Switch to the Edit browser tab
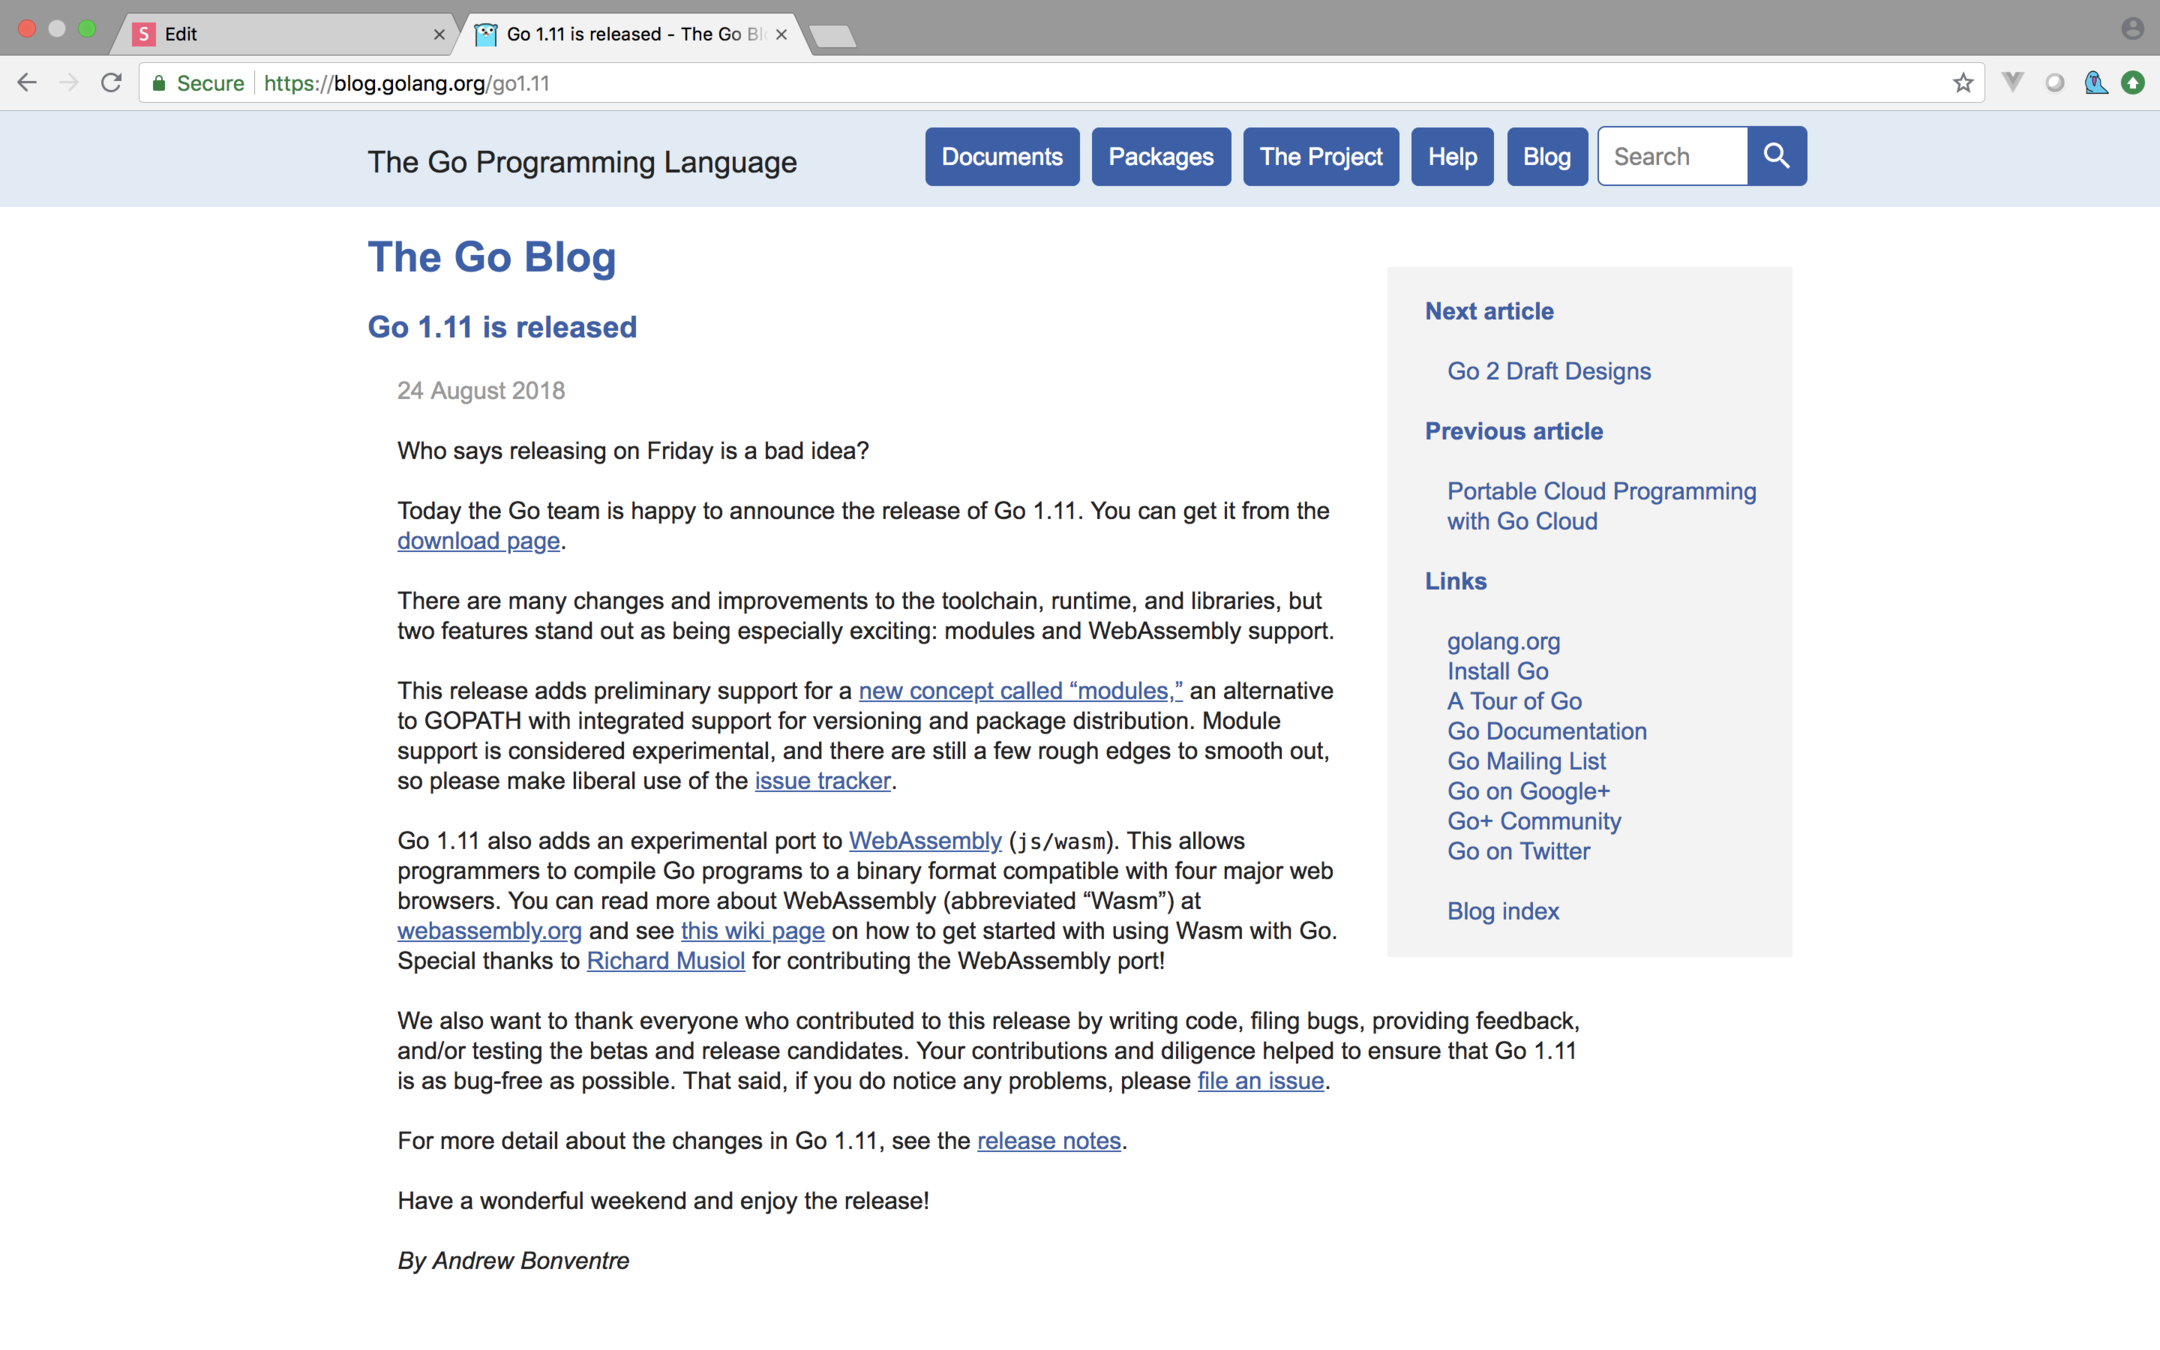2160x1350 pixels. (280, 34)
